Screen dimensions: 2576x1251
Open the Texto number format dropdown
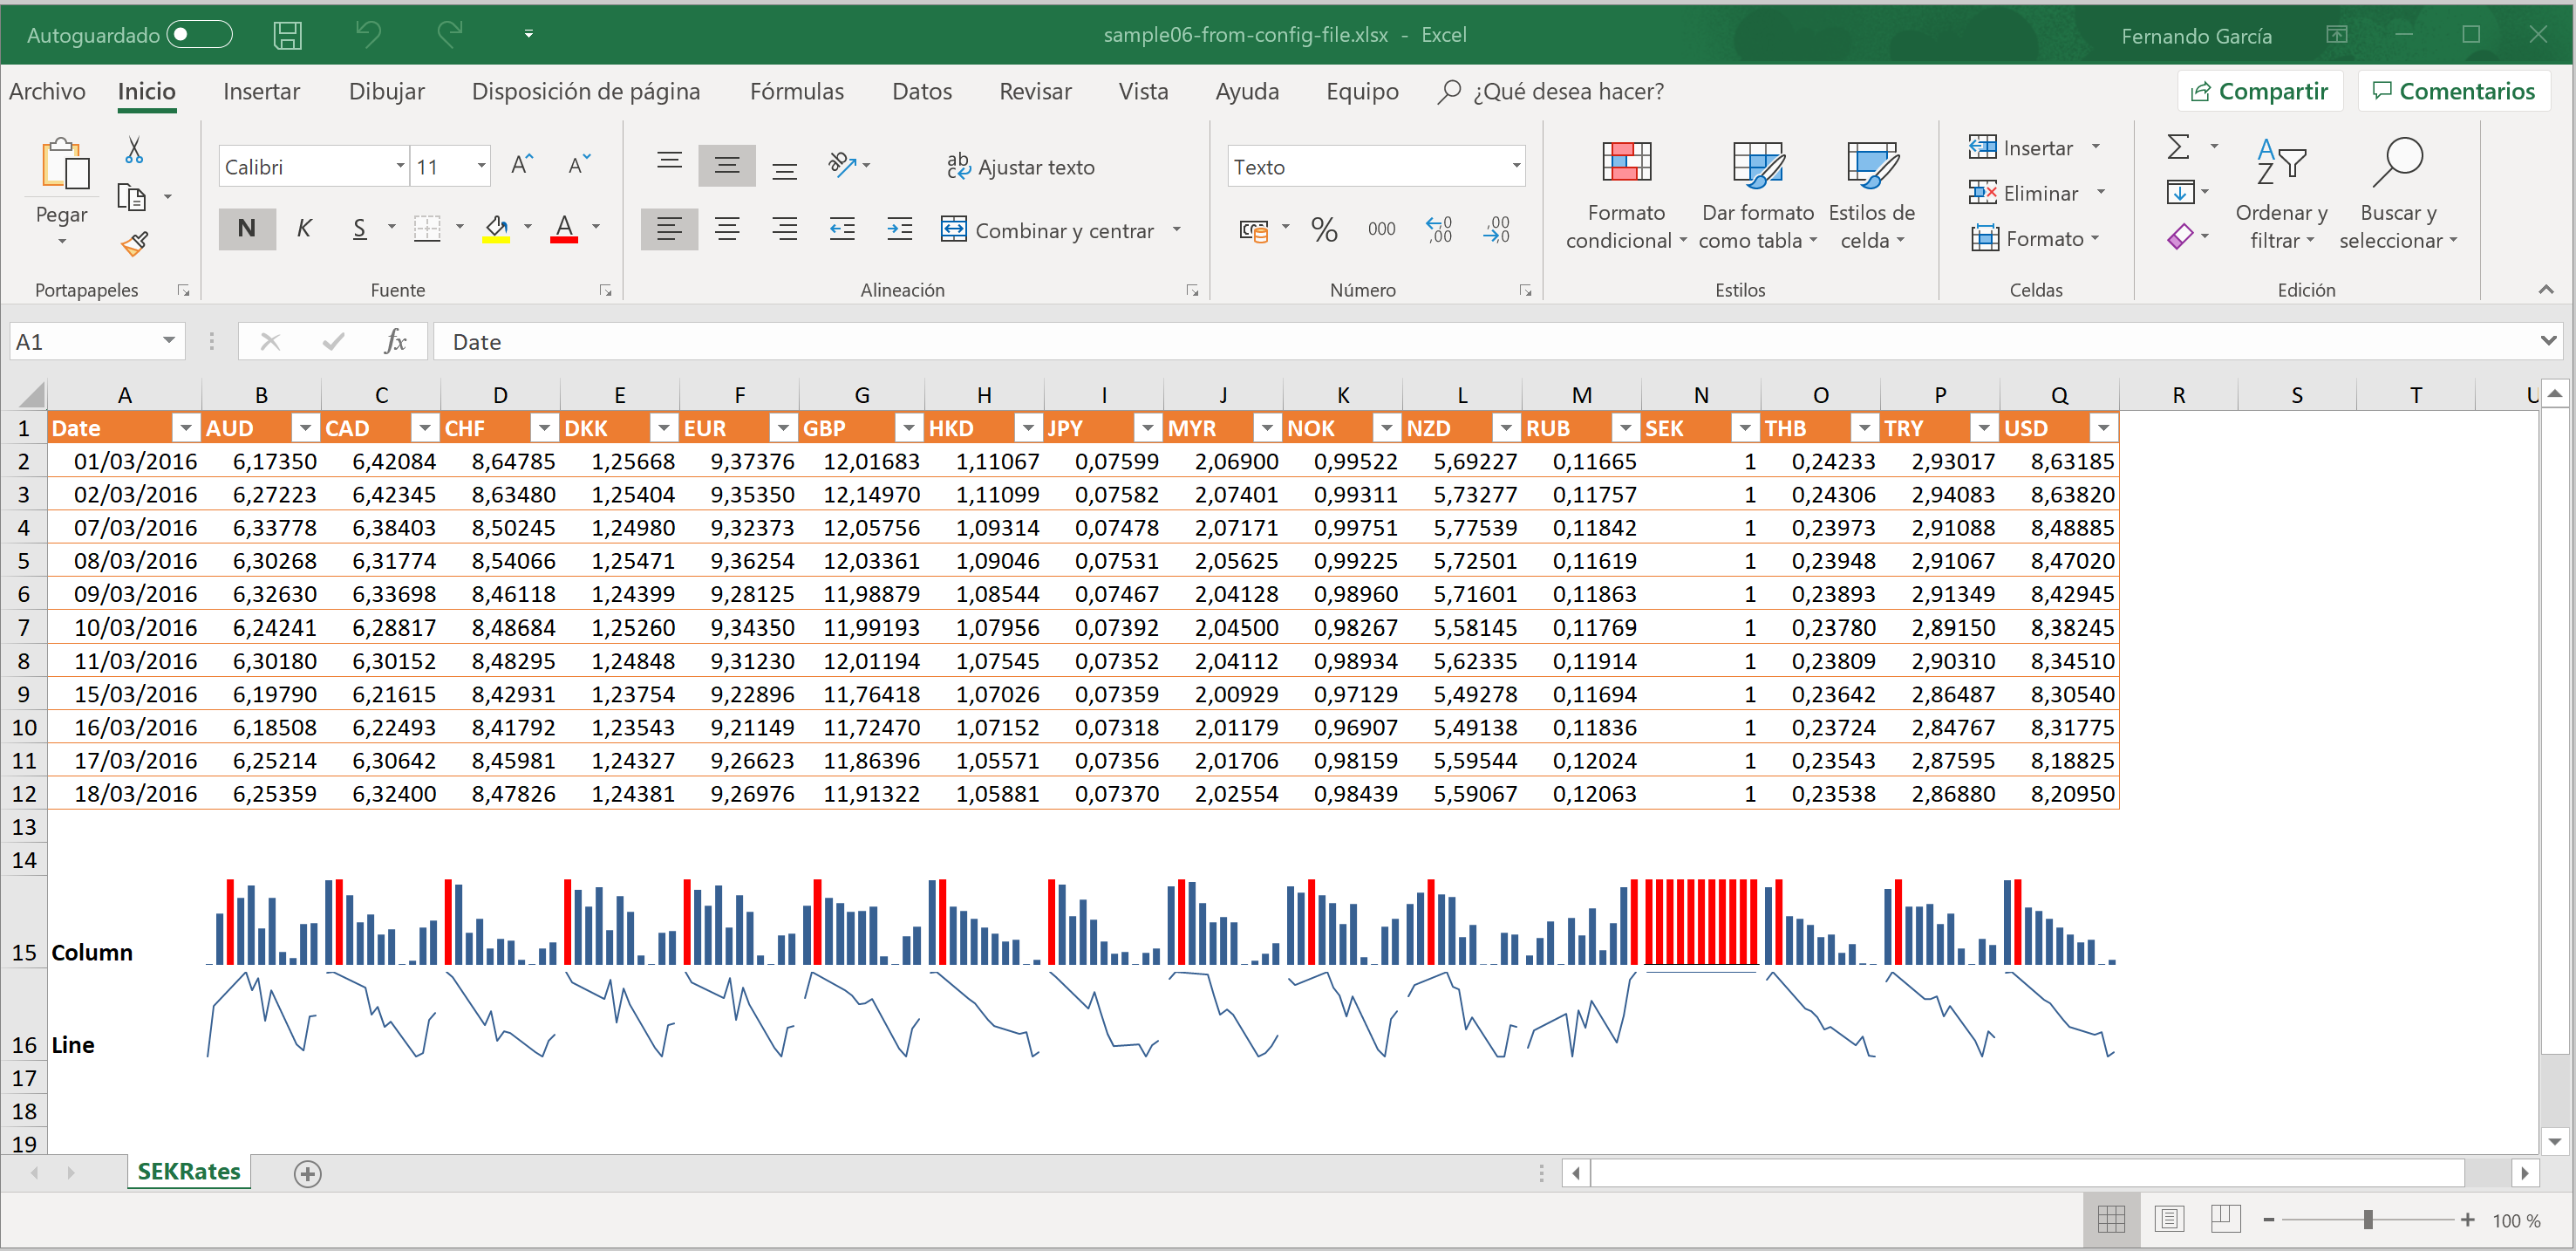1516,166
